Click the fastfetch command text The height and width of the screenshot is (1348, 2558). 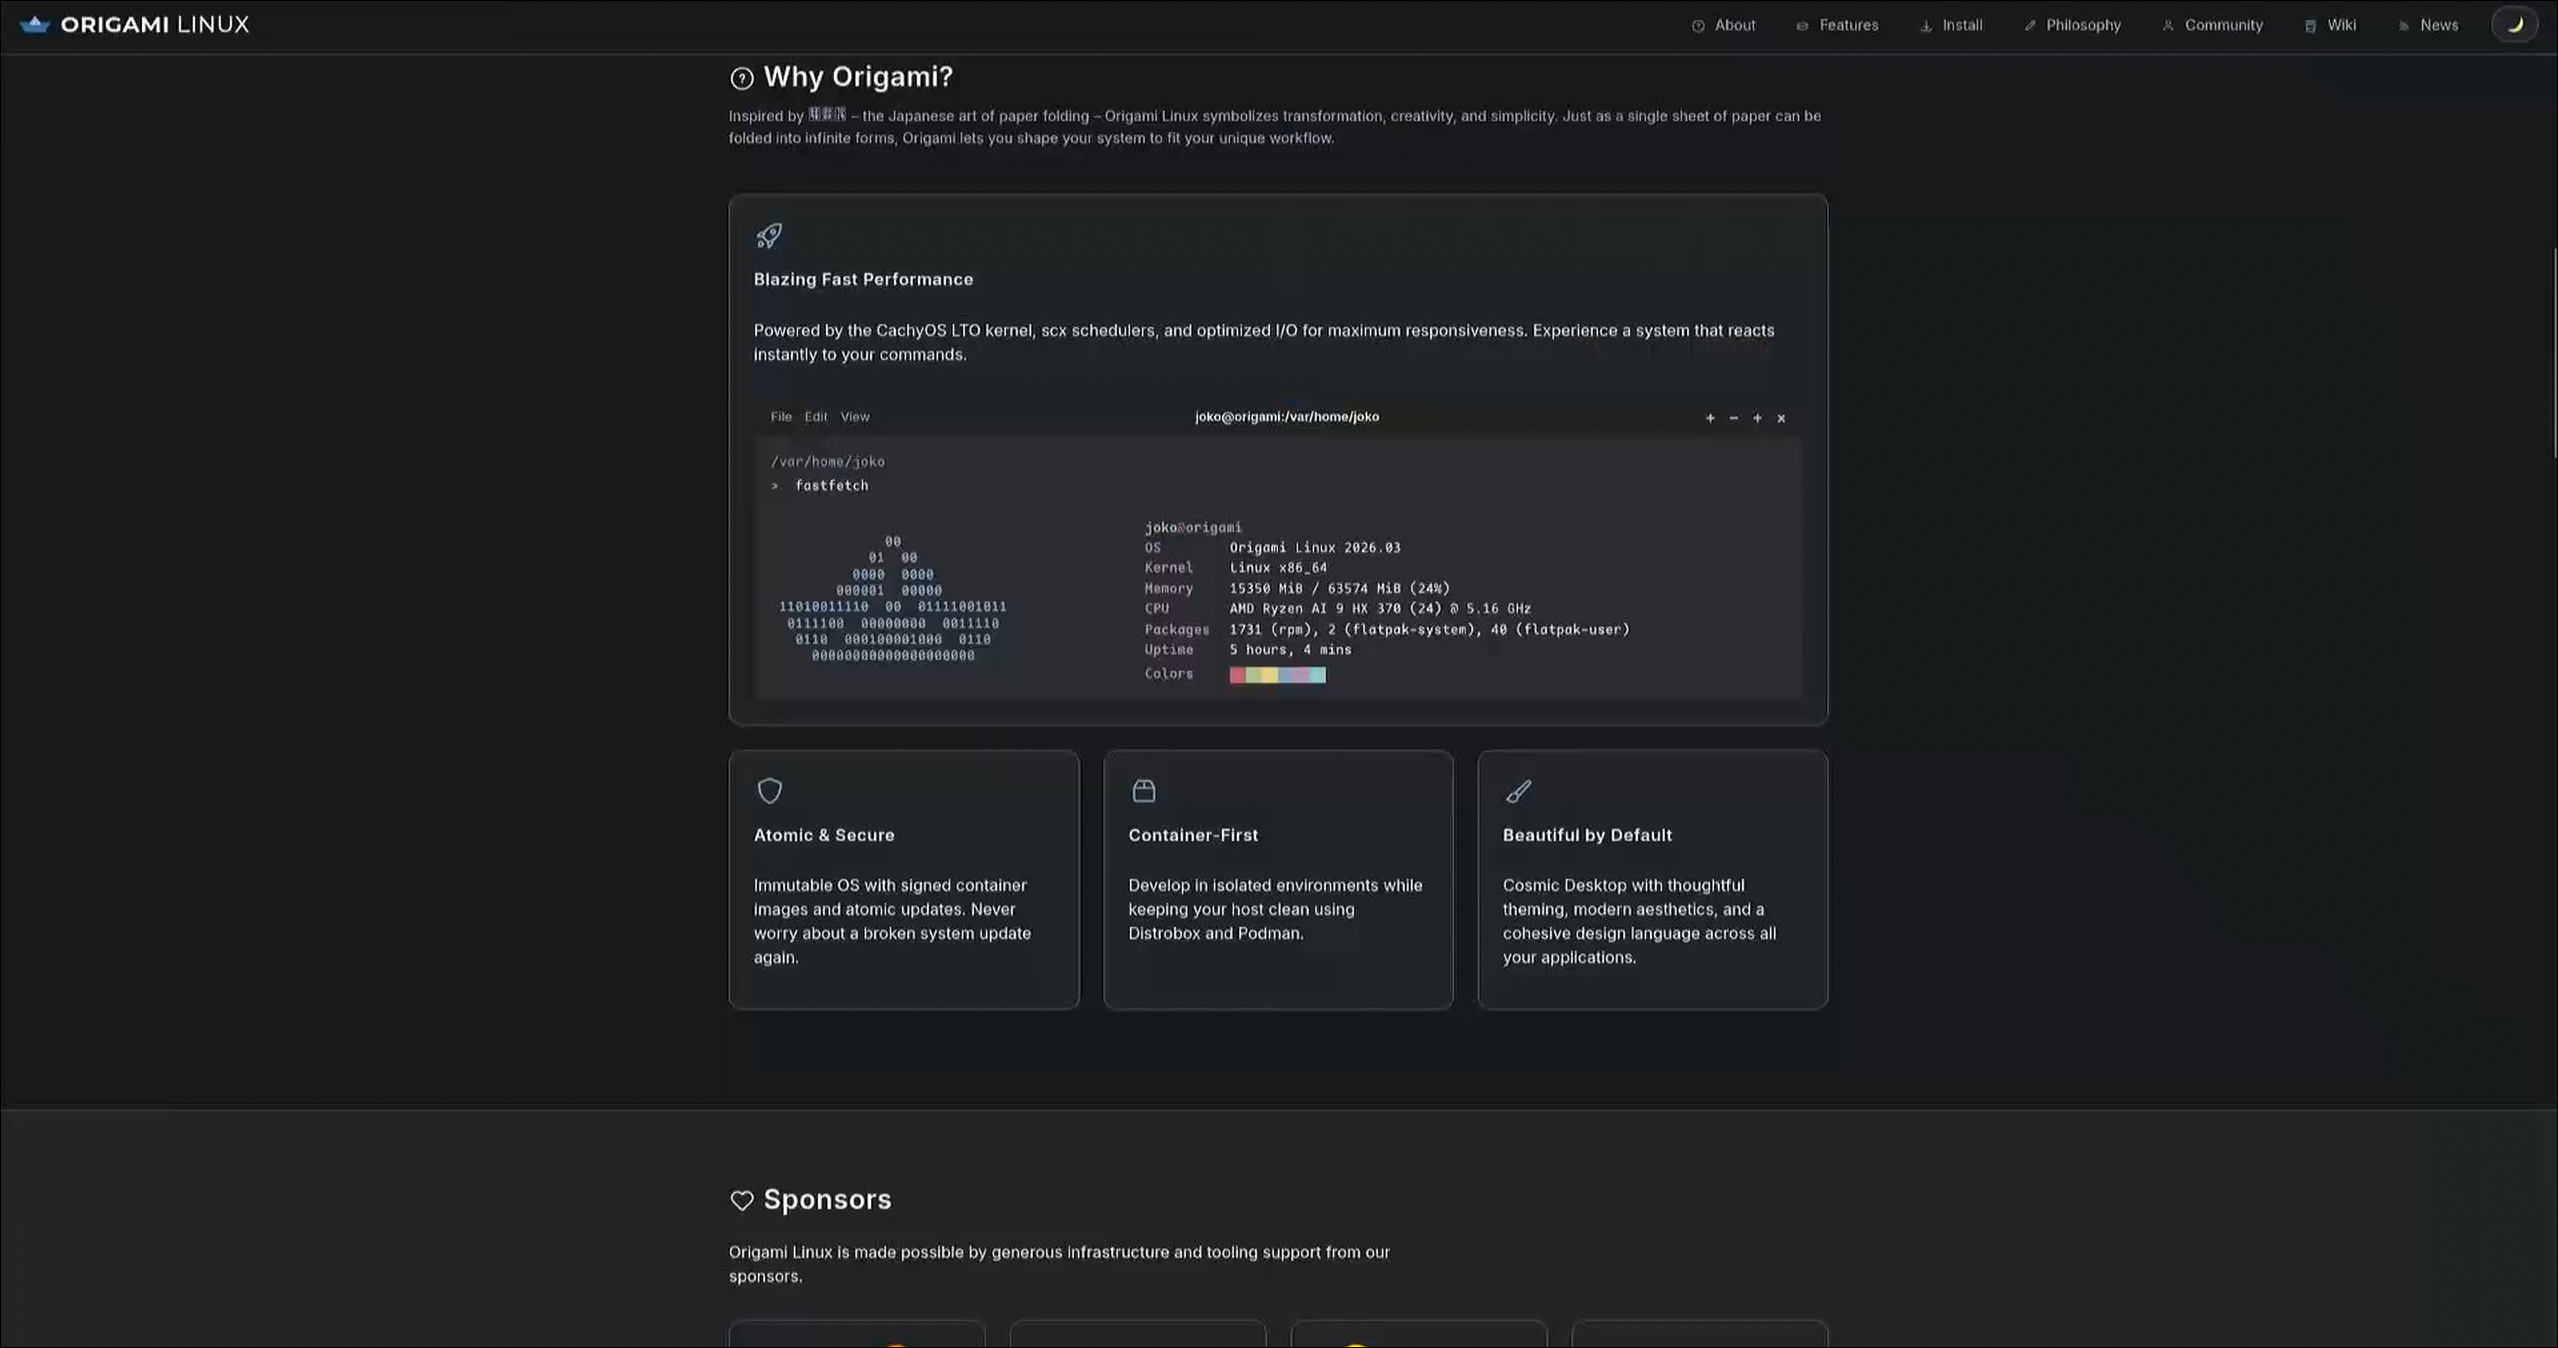(832, 486)
